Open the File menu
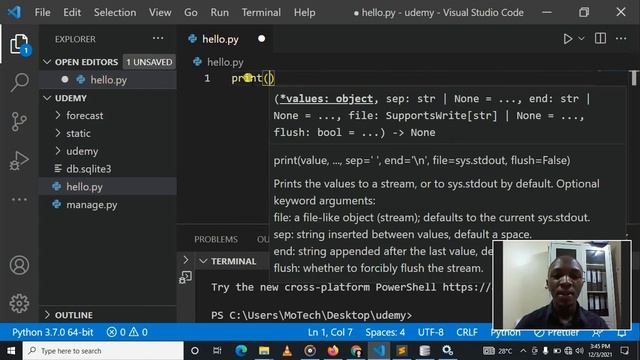The image size is (640, 360). point(42,13)
